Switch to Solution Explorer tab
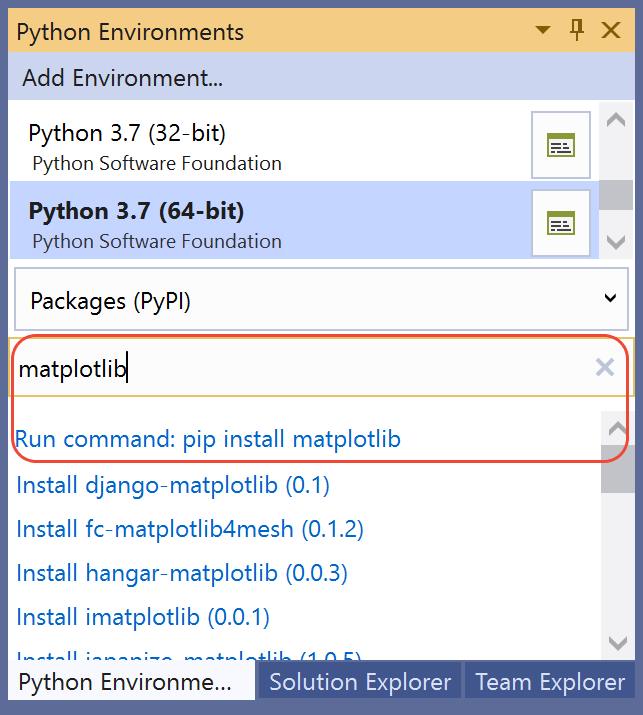 360,683
